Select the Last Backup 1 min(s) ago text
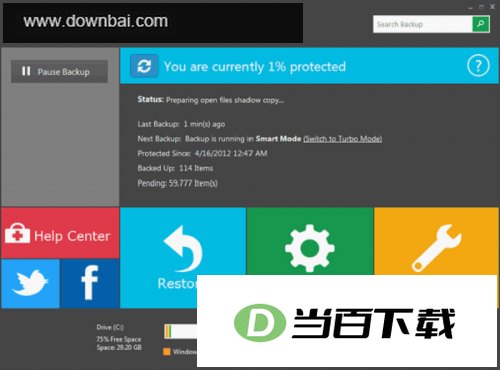The width and height of the screenshot is (500, 370). click(x=181, y=124)
